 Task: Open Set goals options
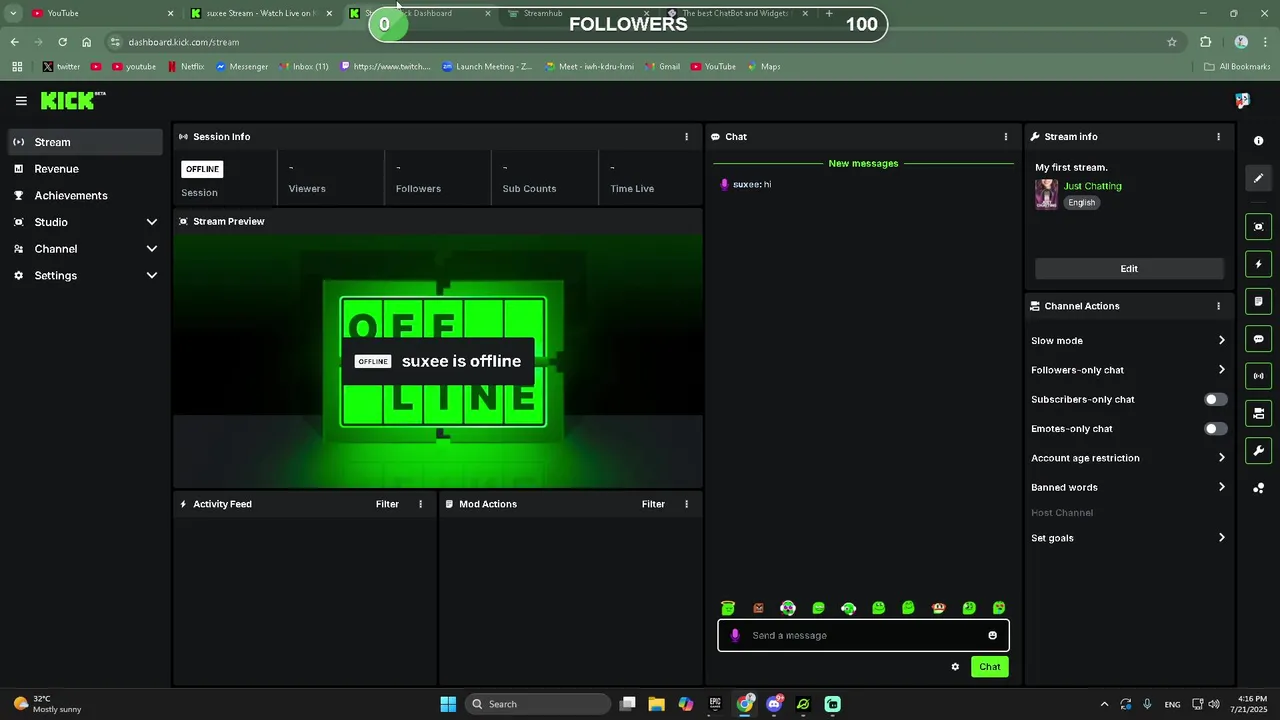click(1128, 538)
